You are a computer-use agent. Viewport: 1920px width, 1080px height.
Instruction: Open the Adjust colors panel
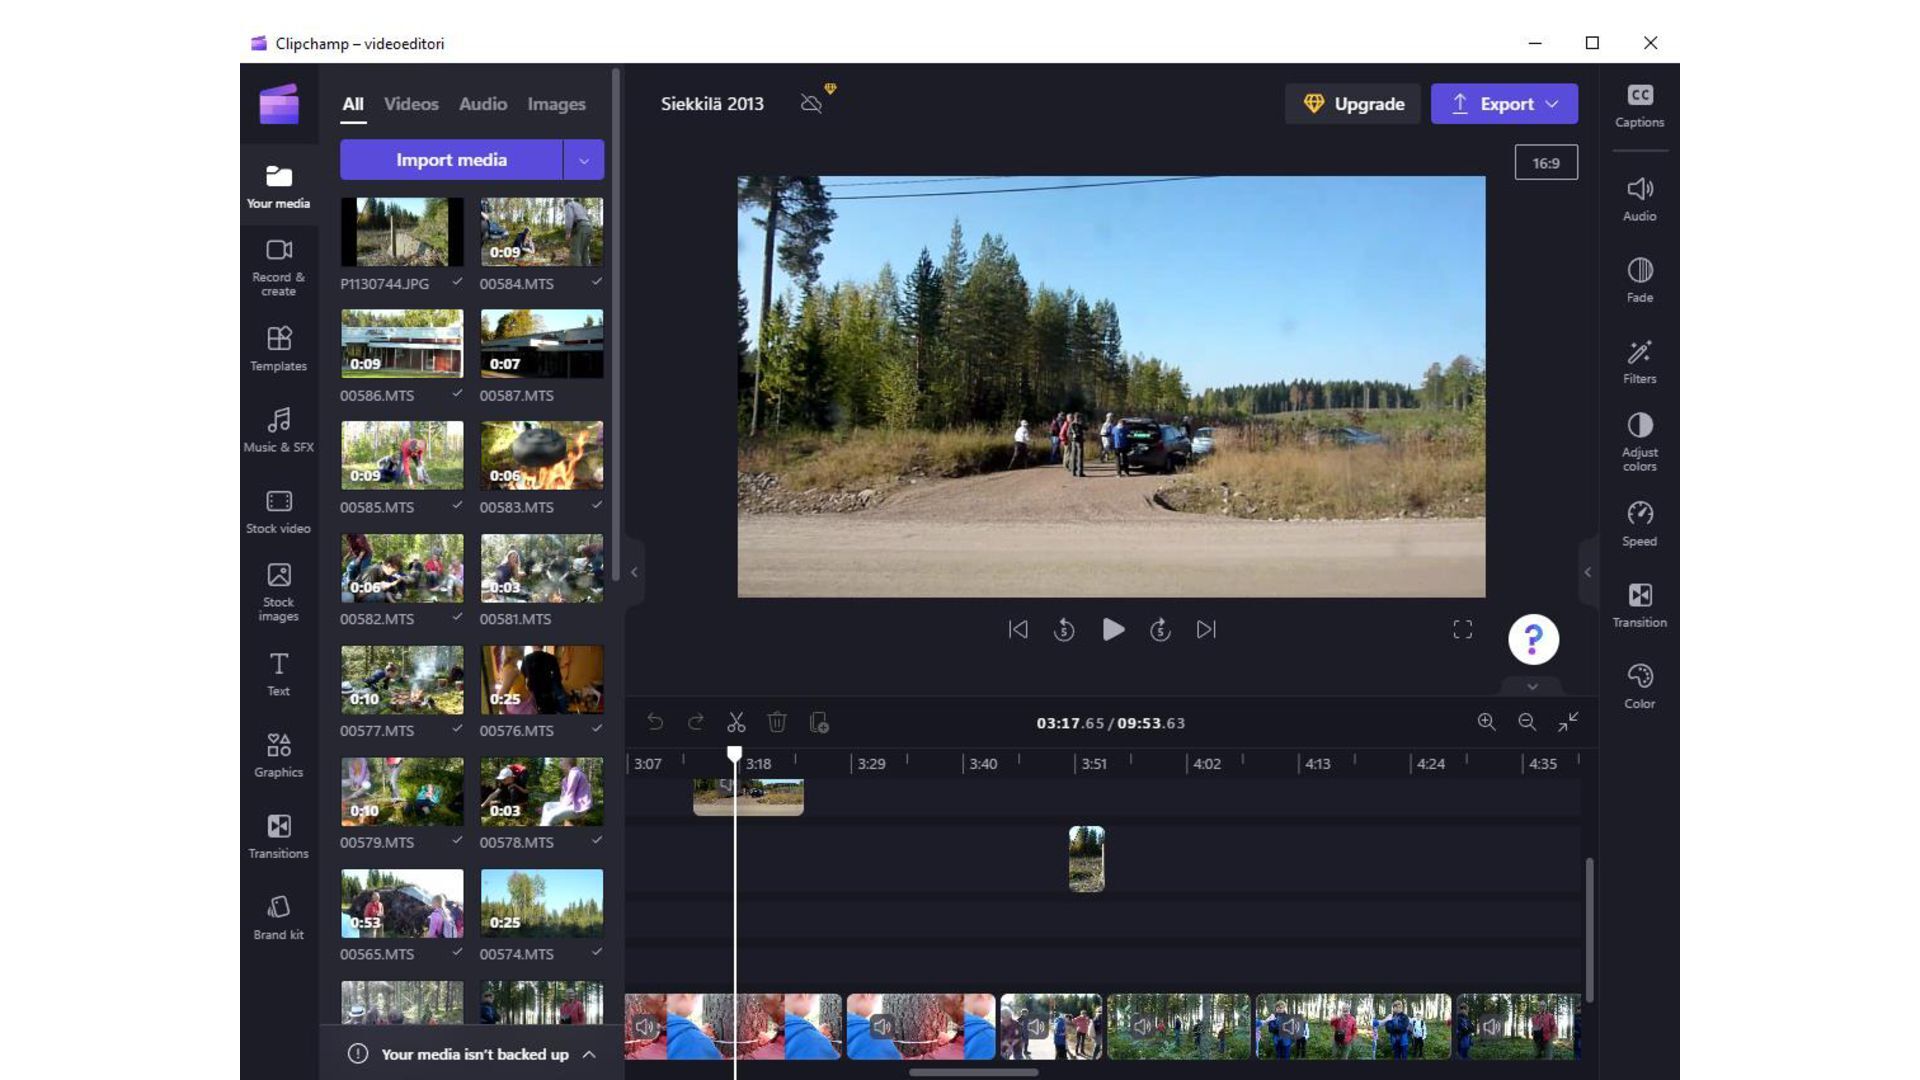pyautogui.click(x=1639, y=440)
